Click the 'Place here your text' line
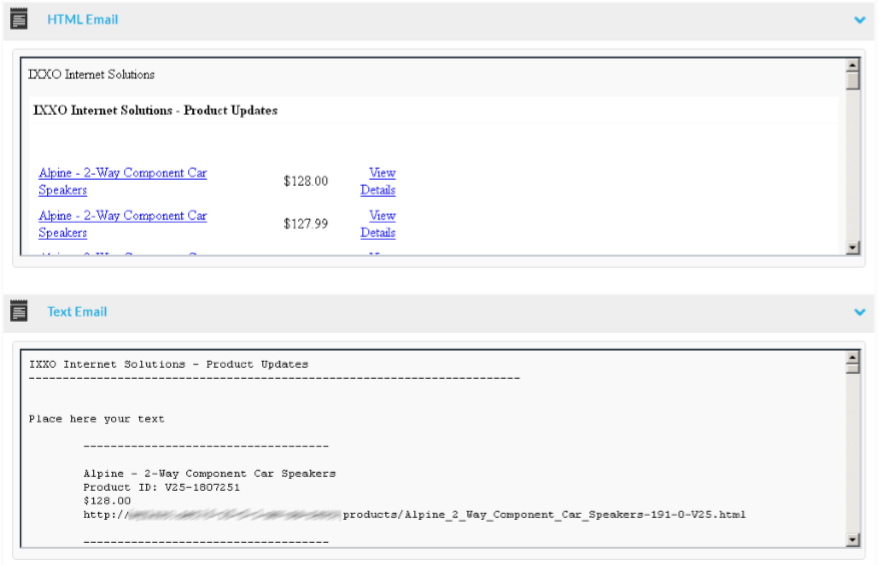The width and height of the screenshot is (881, 565). pyautogui.click(x=96, y=419)
